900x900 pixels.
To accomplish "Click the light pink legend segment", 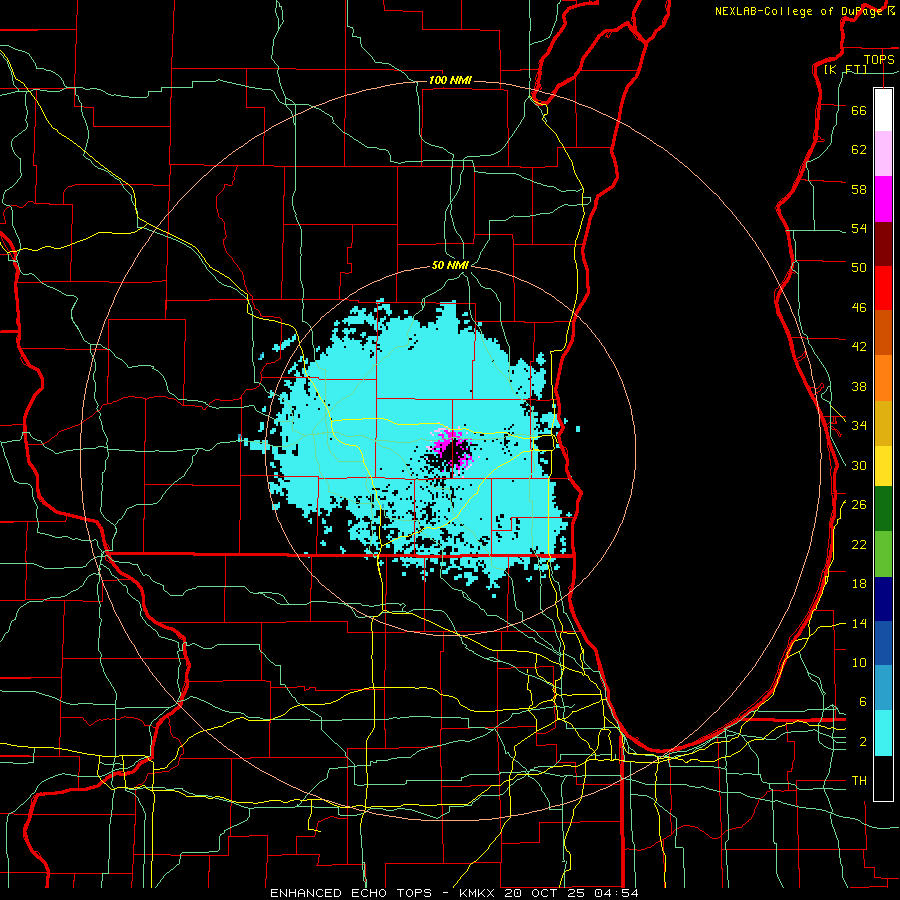I will tap(883, 154).
